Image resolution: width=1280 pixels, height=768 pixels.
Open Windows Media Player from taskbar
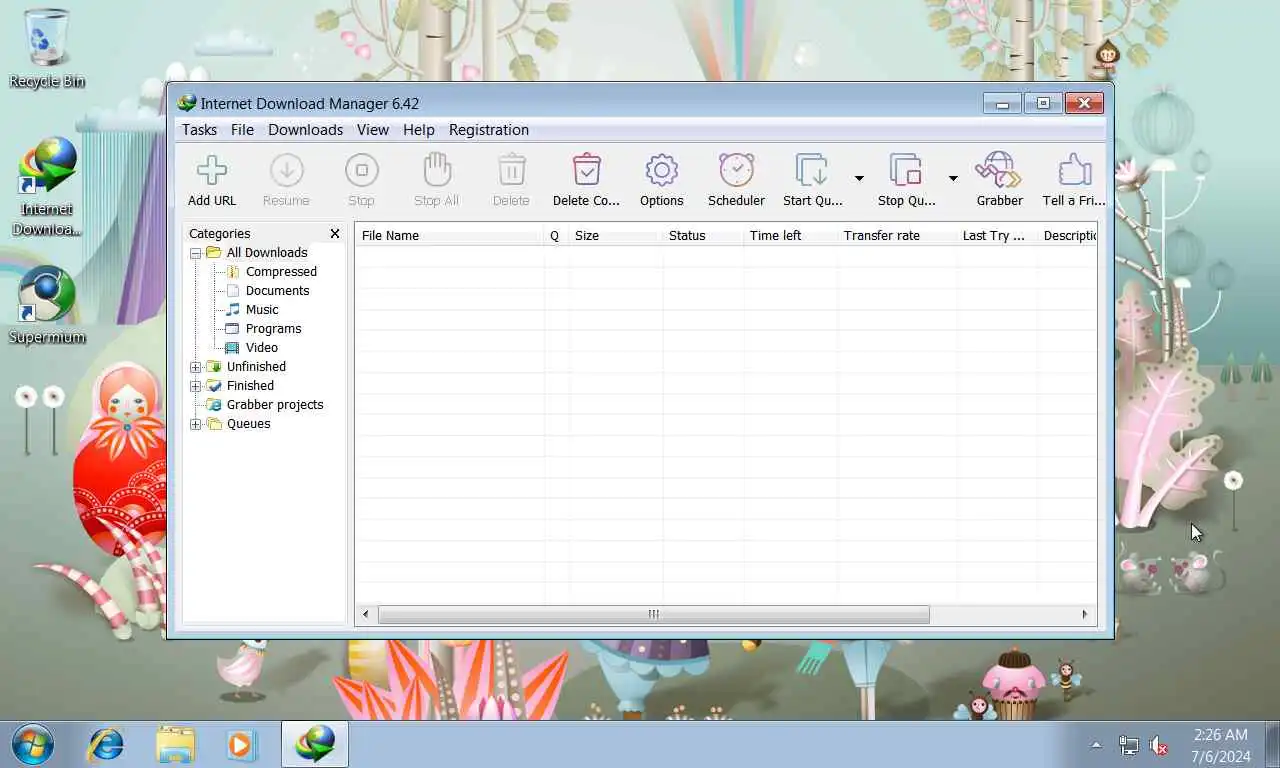tap(240, 744)
